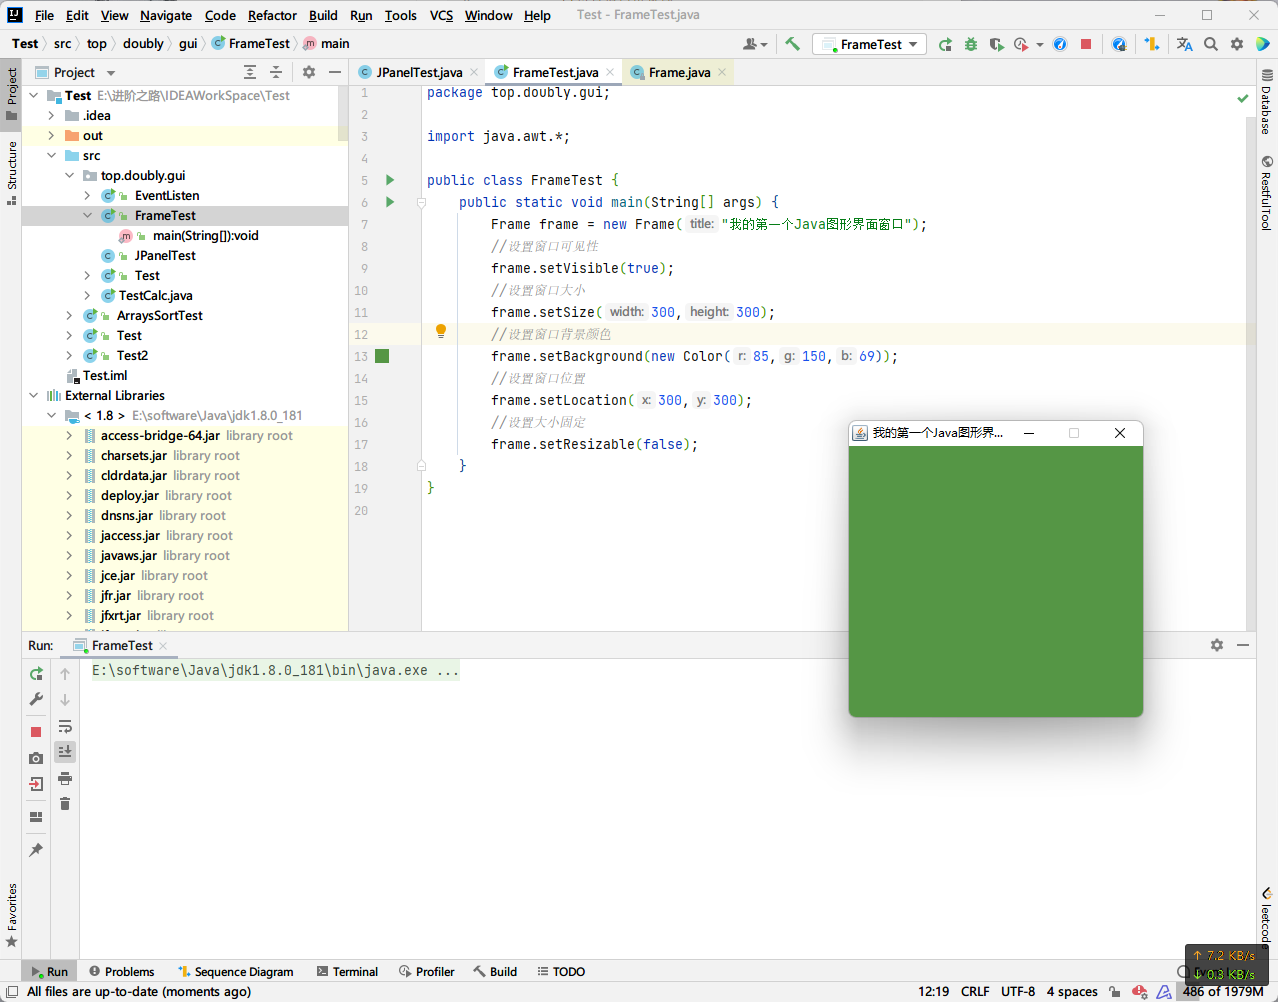Toggle soft-wrap in the Run console

[x=65, y=726]
